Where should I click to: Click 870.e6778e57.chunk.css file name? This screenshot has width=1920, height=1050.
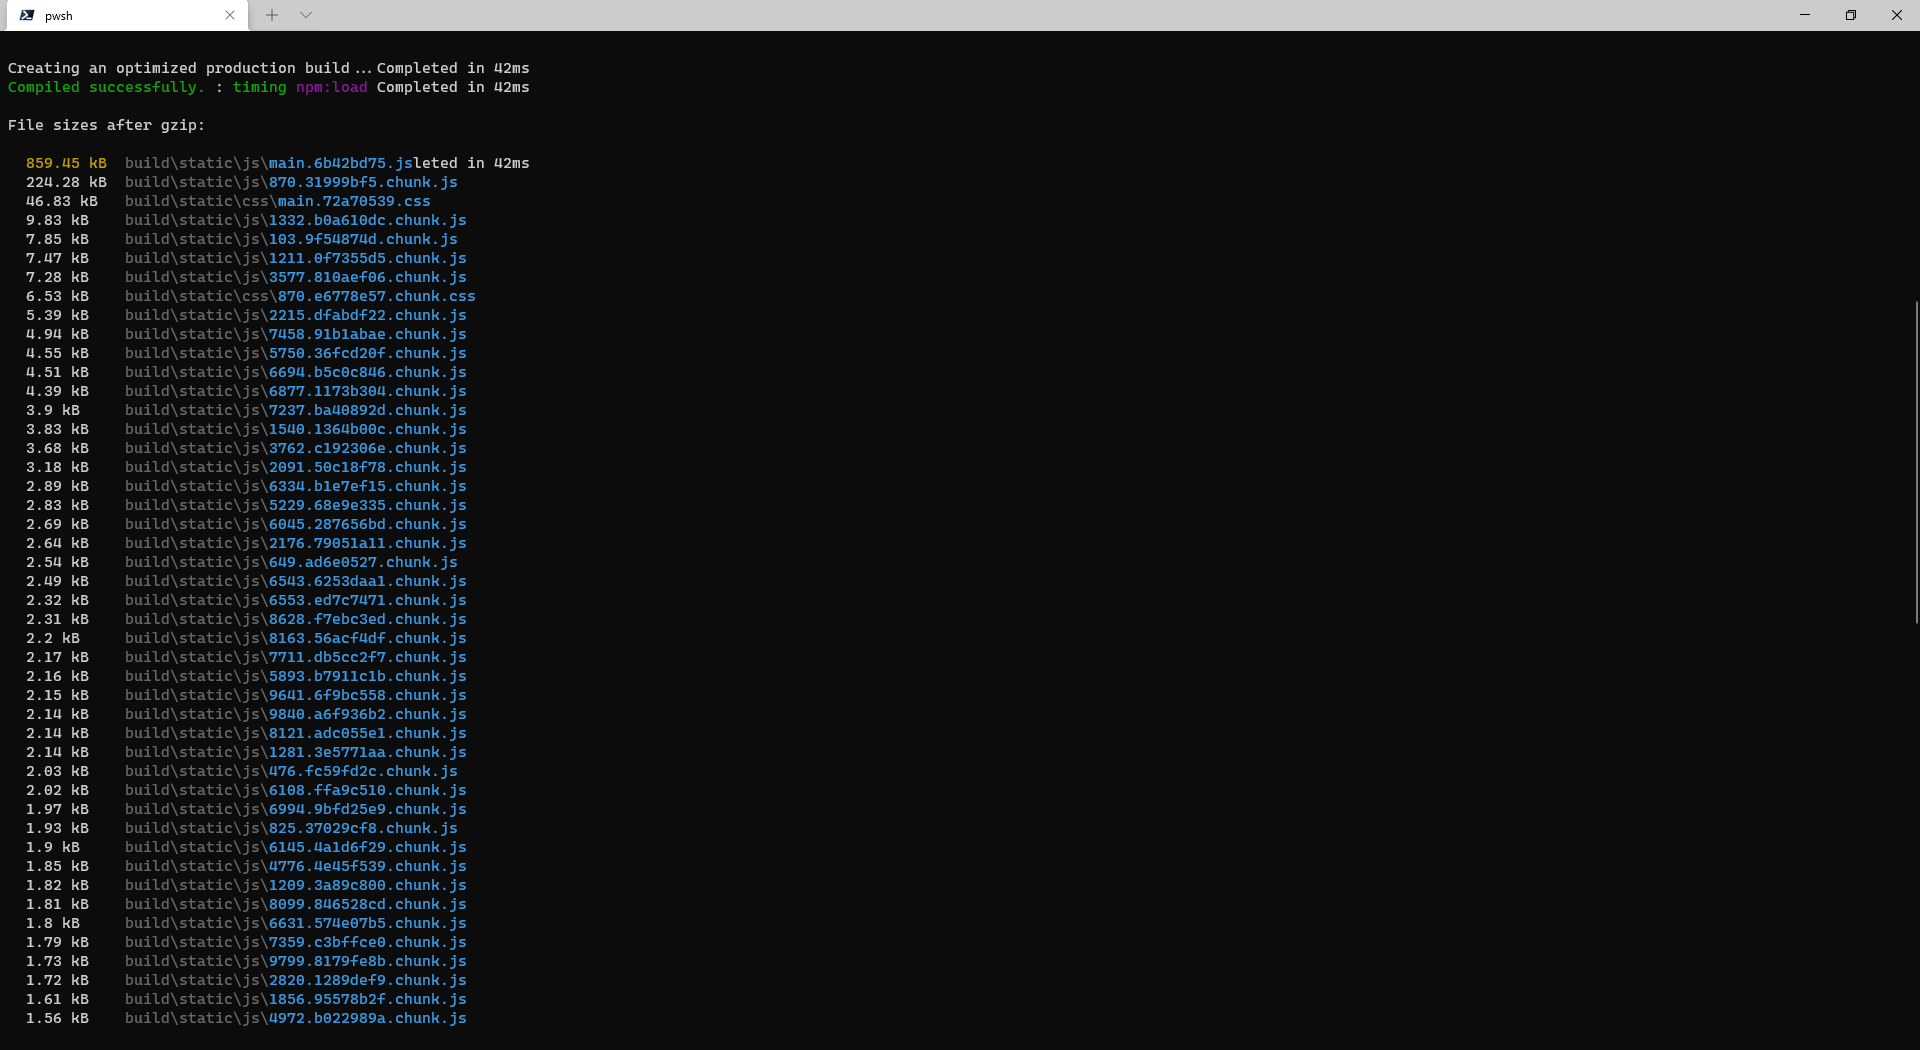377,296
